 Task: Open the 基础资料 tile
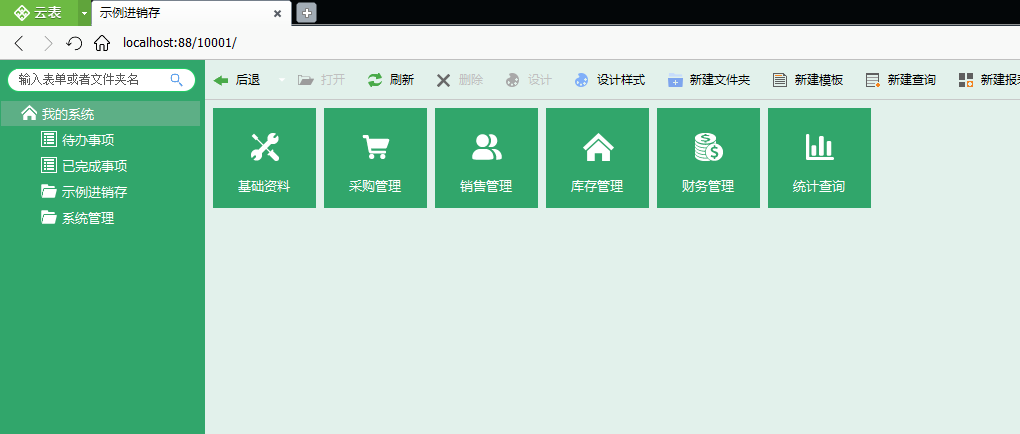(264, 158)
